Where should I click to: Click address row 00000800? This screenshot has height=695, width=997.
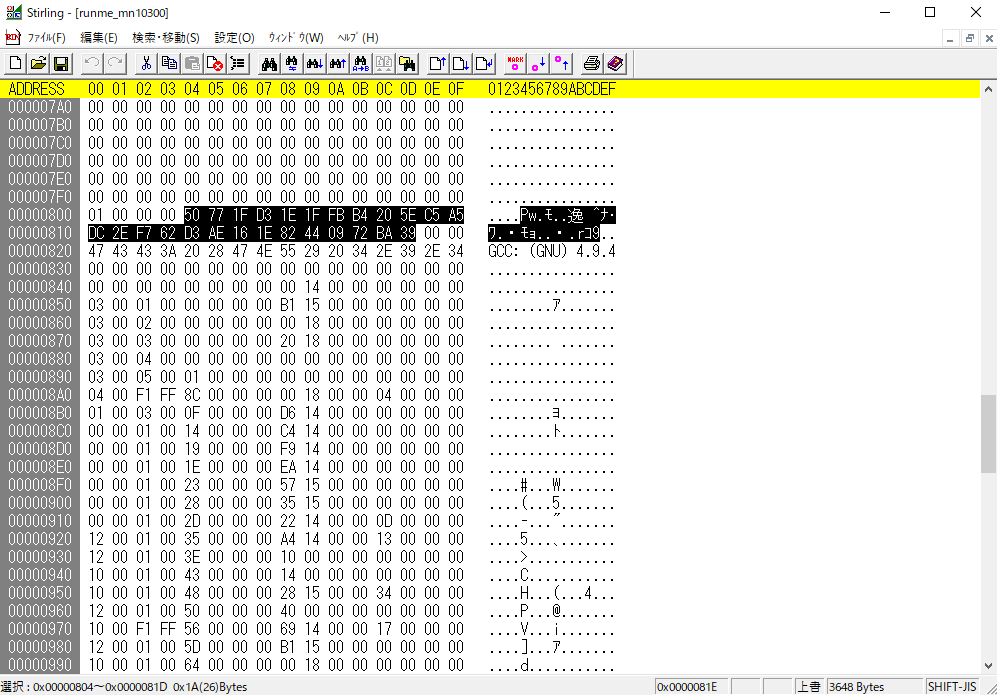pos(40,215)
